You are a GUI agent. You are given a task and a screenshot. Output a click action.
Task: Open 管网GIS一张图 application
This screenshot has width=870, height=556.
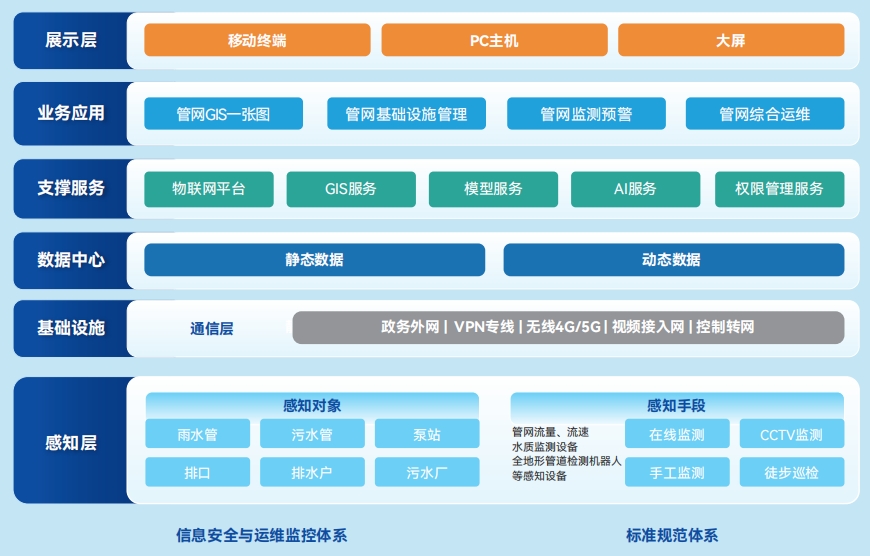[224, 114]
